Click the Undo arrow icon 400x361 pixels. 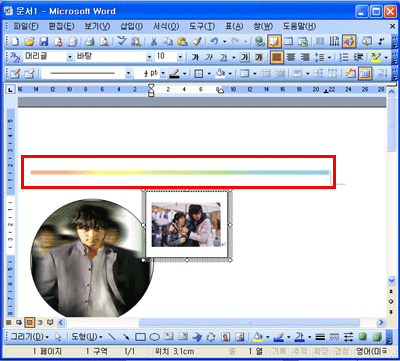(x=214, y=41)
